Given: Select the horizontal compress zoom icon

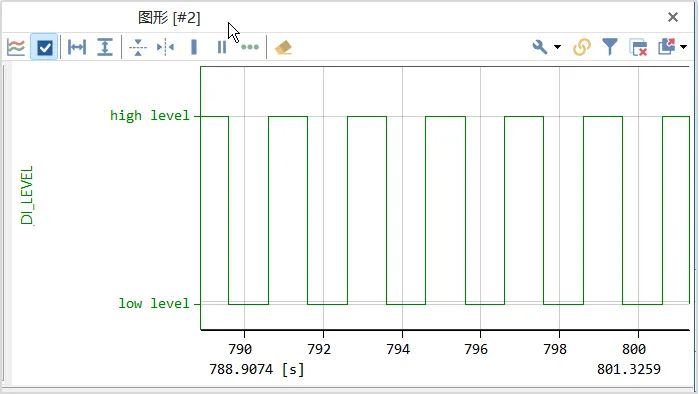Looking at the screenshot, I should click(x=165, y=47).
